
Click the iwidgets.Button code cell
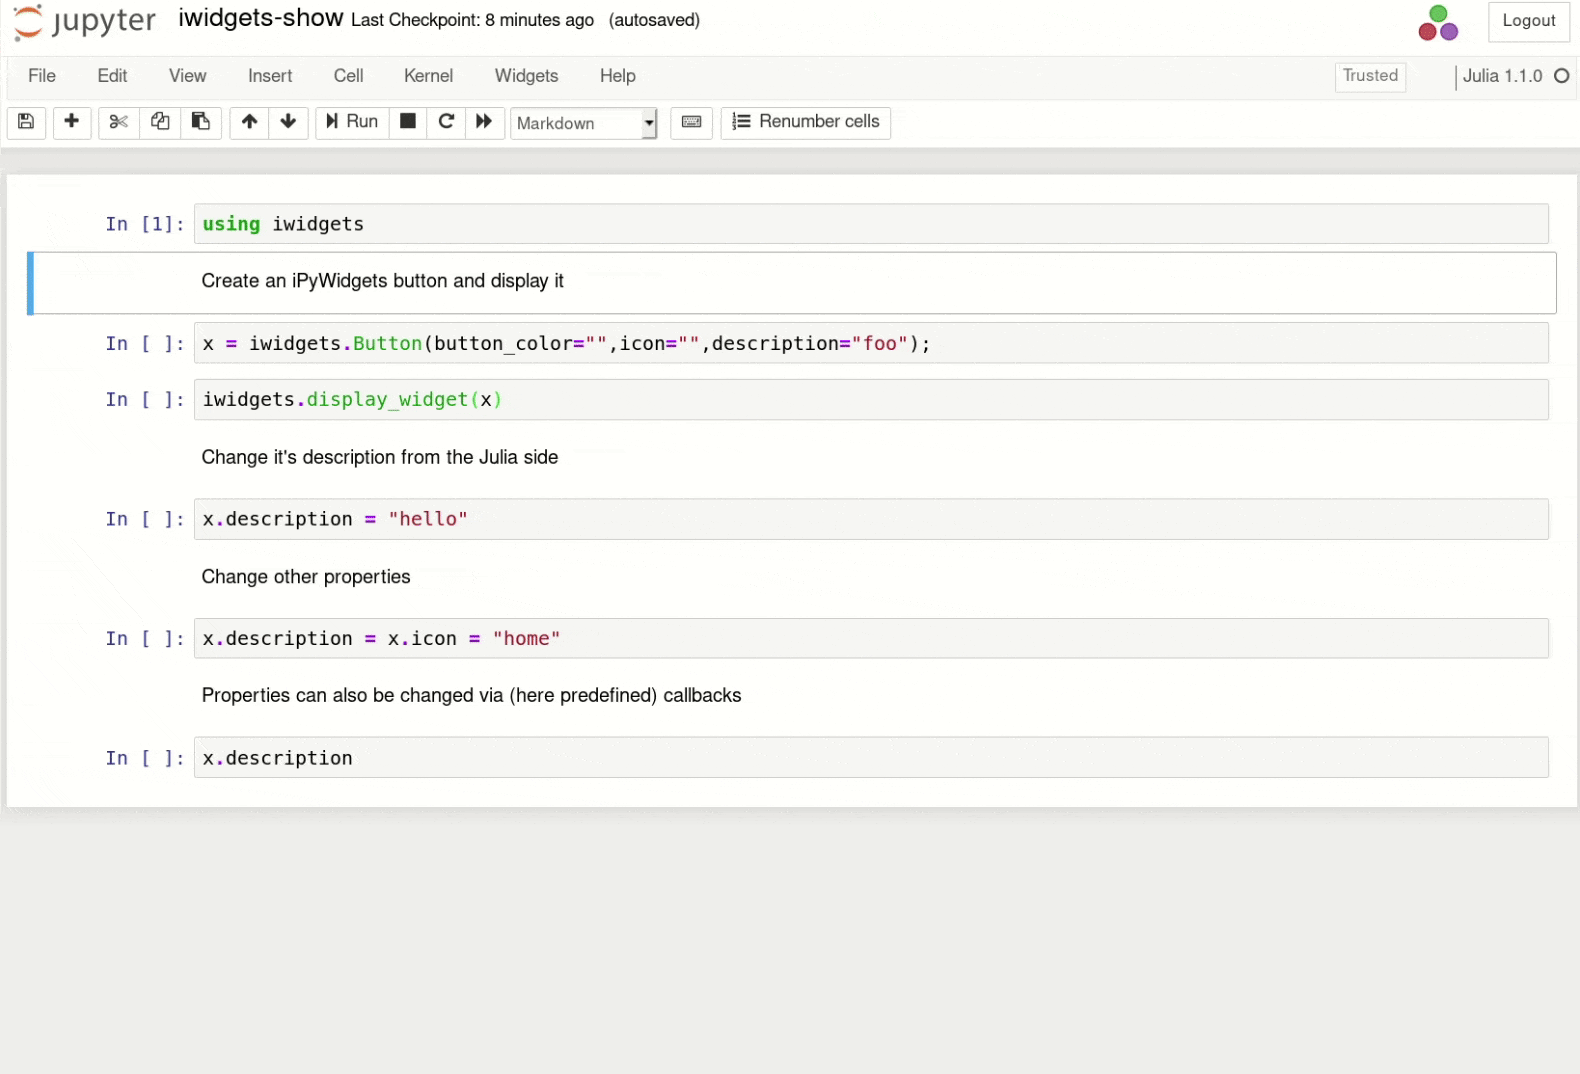871,343
